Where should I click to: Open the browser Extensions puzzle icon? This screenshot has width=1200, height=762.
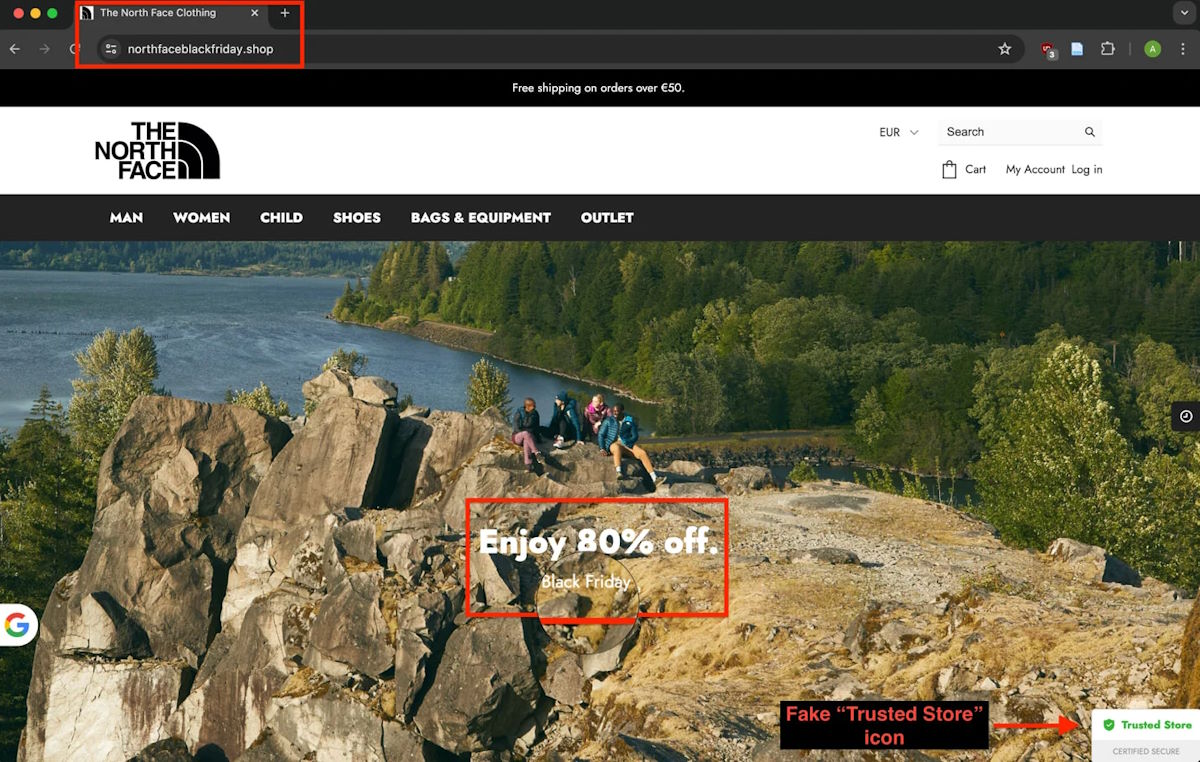click(1107, 49)
